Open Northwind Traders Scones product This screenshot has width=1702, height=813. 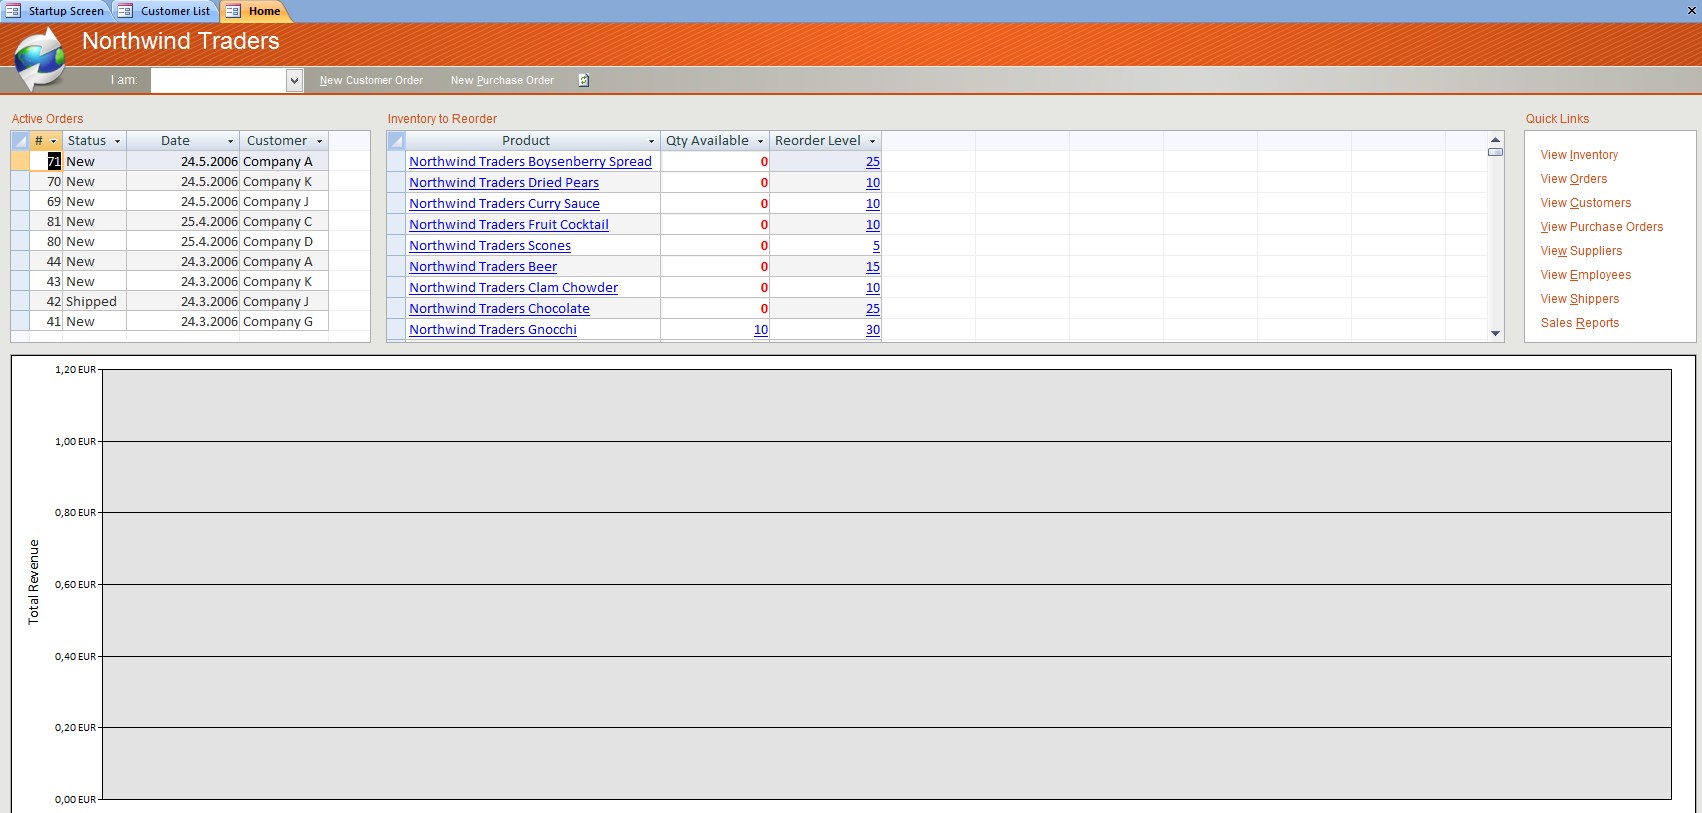pyautogui.click(x=490, y=245)
